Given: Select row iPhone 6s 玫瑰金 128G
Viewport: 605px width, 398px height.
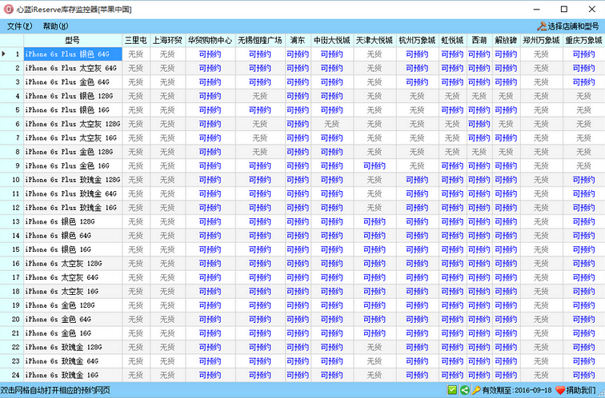Looking at the screenshot, I should [x=73, y=347].
